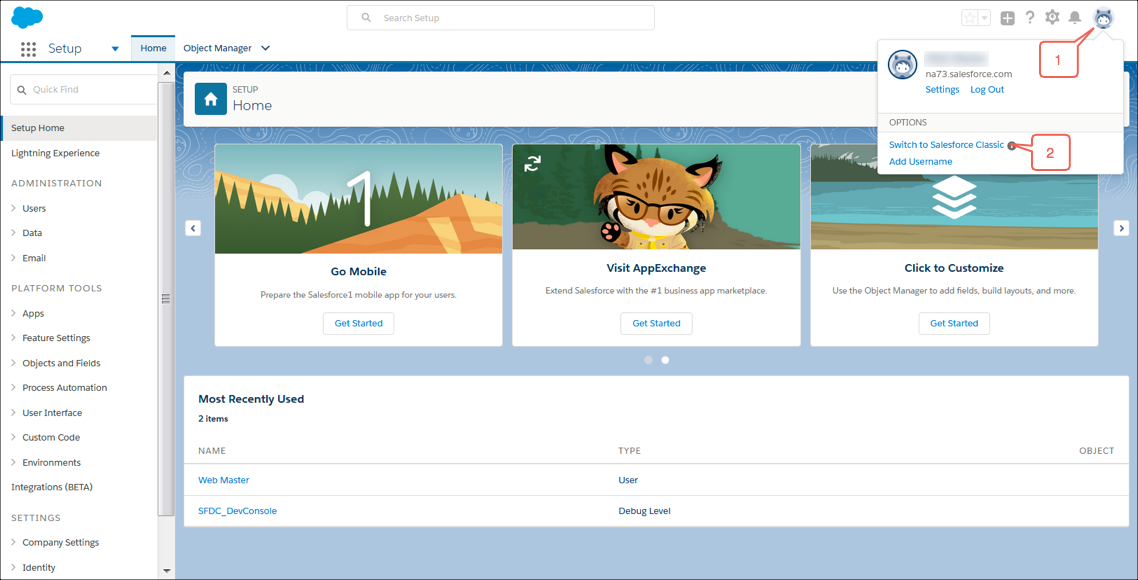
Task: Expand the Identity node
Action: point(15,568)
